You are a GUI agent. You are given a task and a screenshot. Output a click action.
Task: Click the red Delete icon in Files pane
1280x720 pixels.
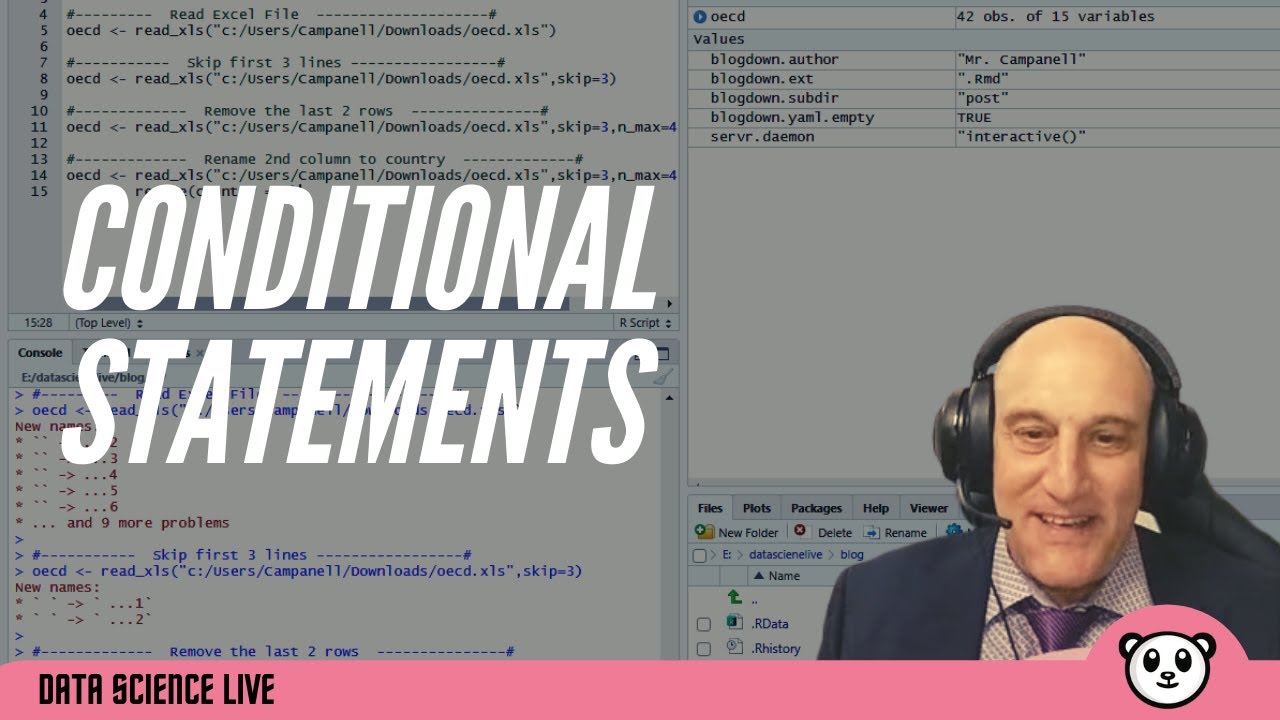pos(800,531)
